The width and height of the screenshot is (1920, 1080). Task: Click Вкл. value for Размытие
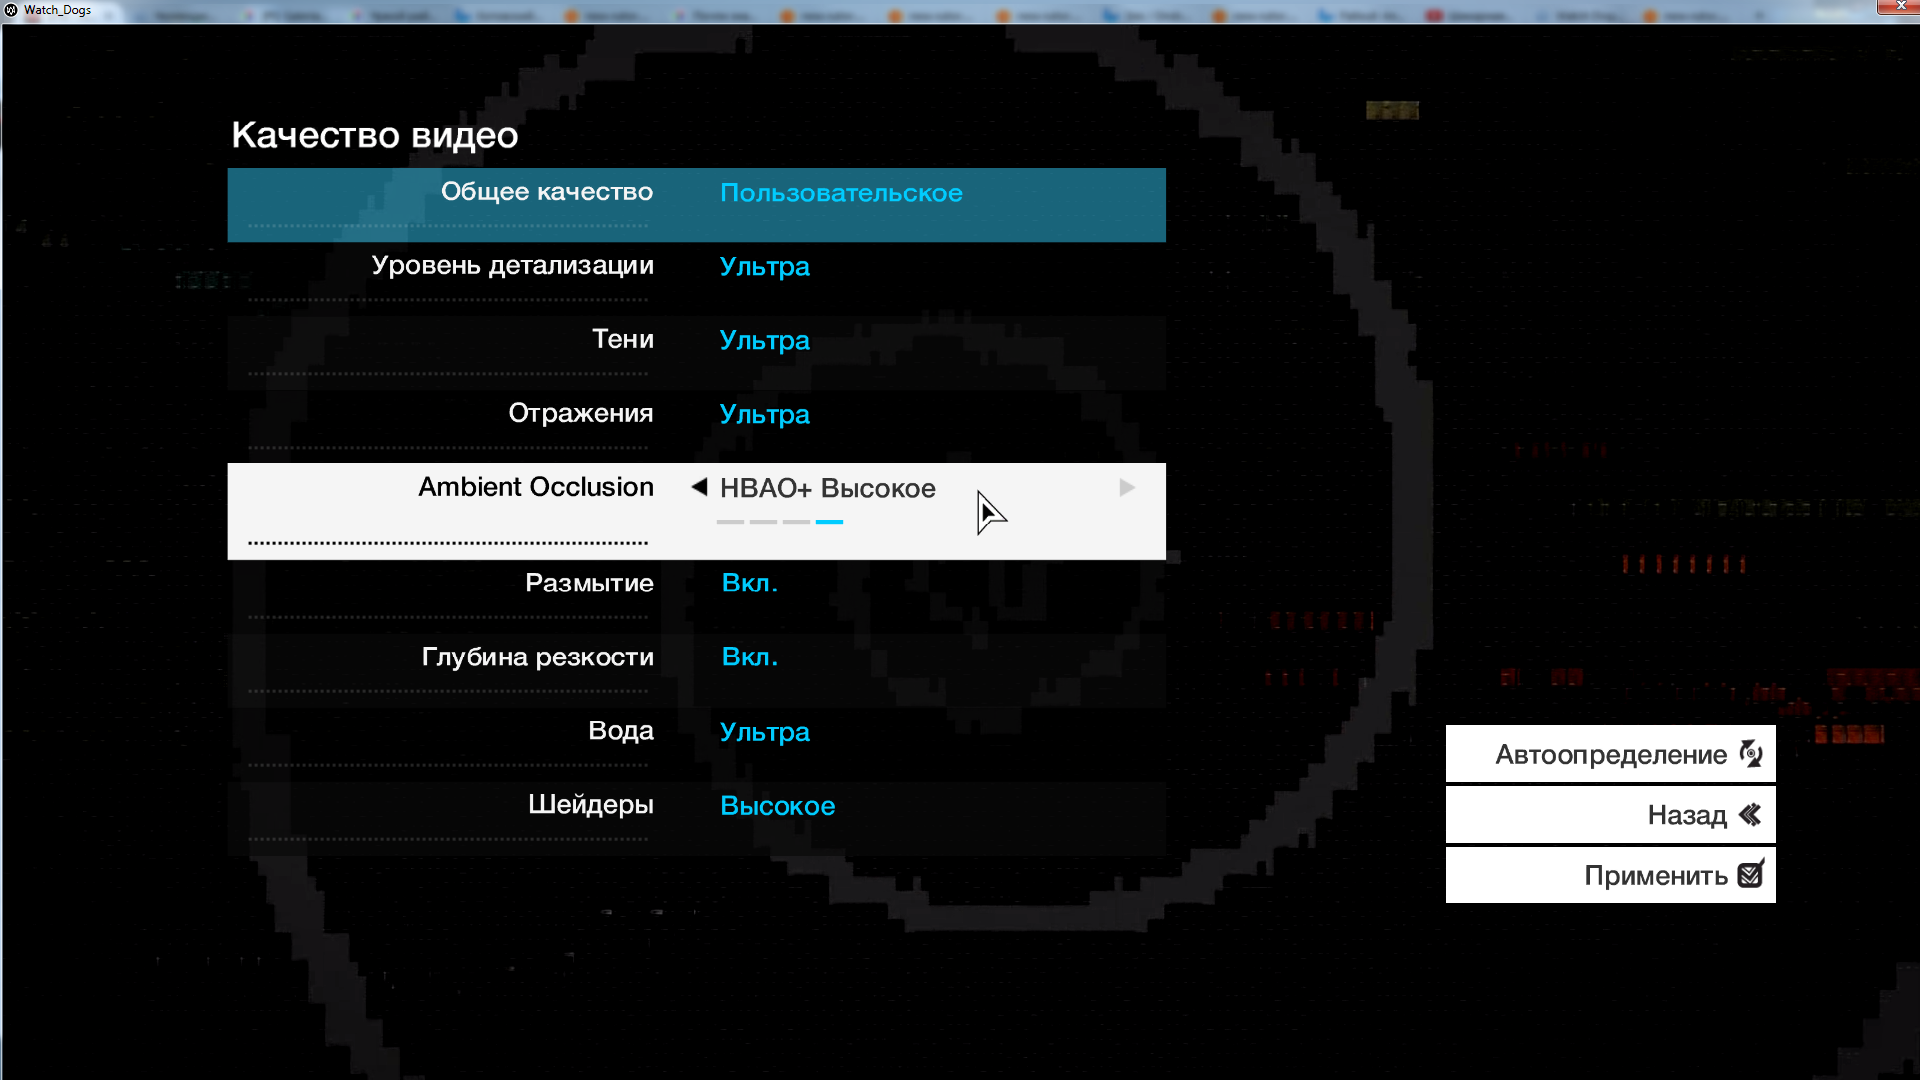tap(750, 583)
